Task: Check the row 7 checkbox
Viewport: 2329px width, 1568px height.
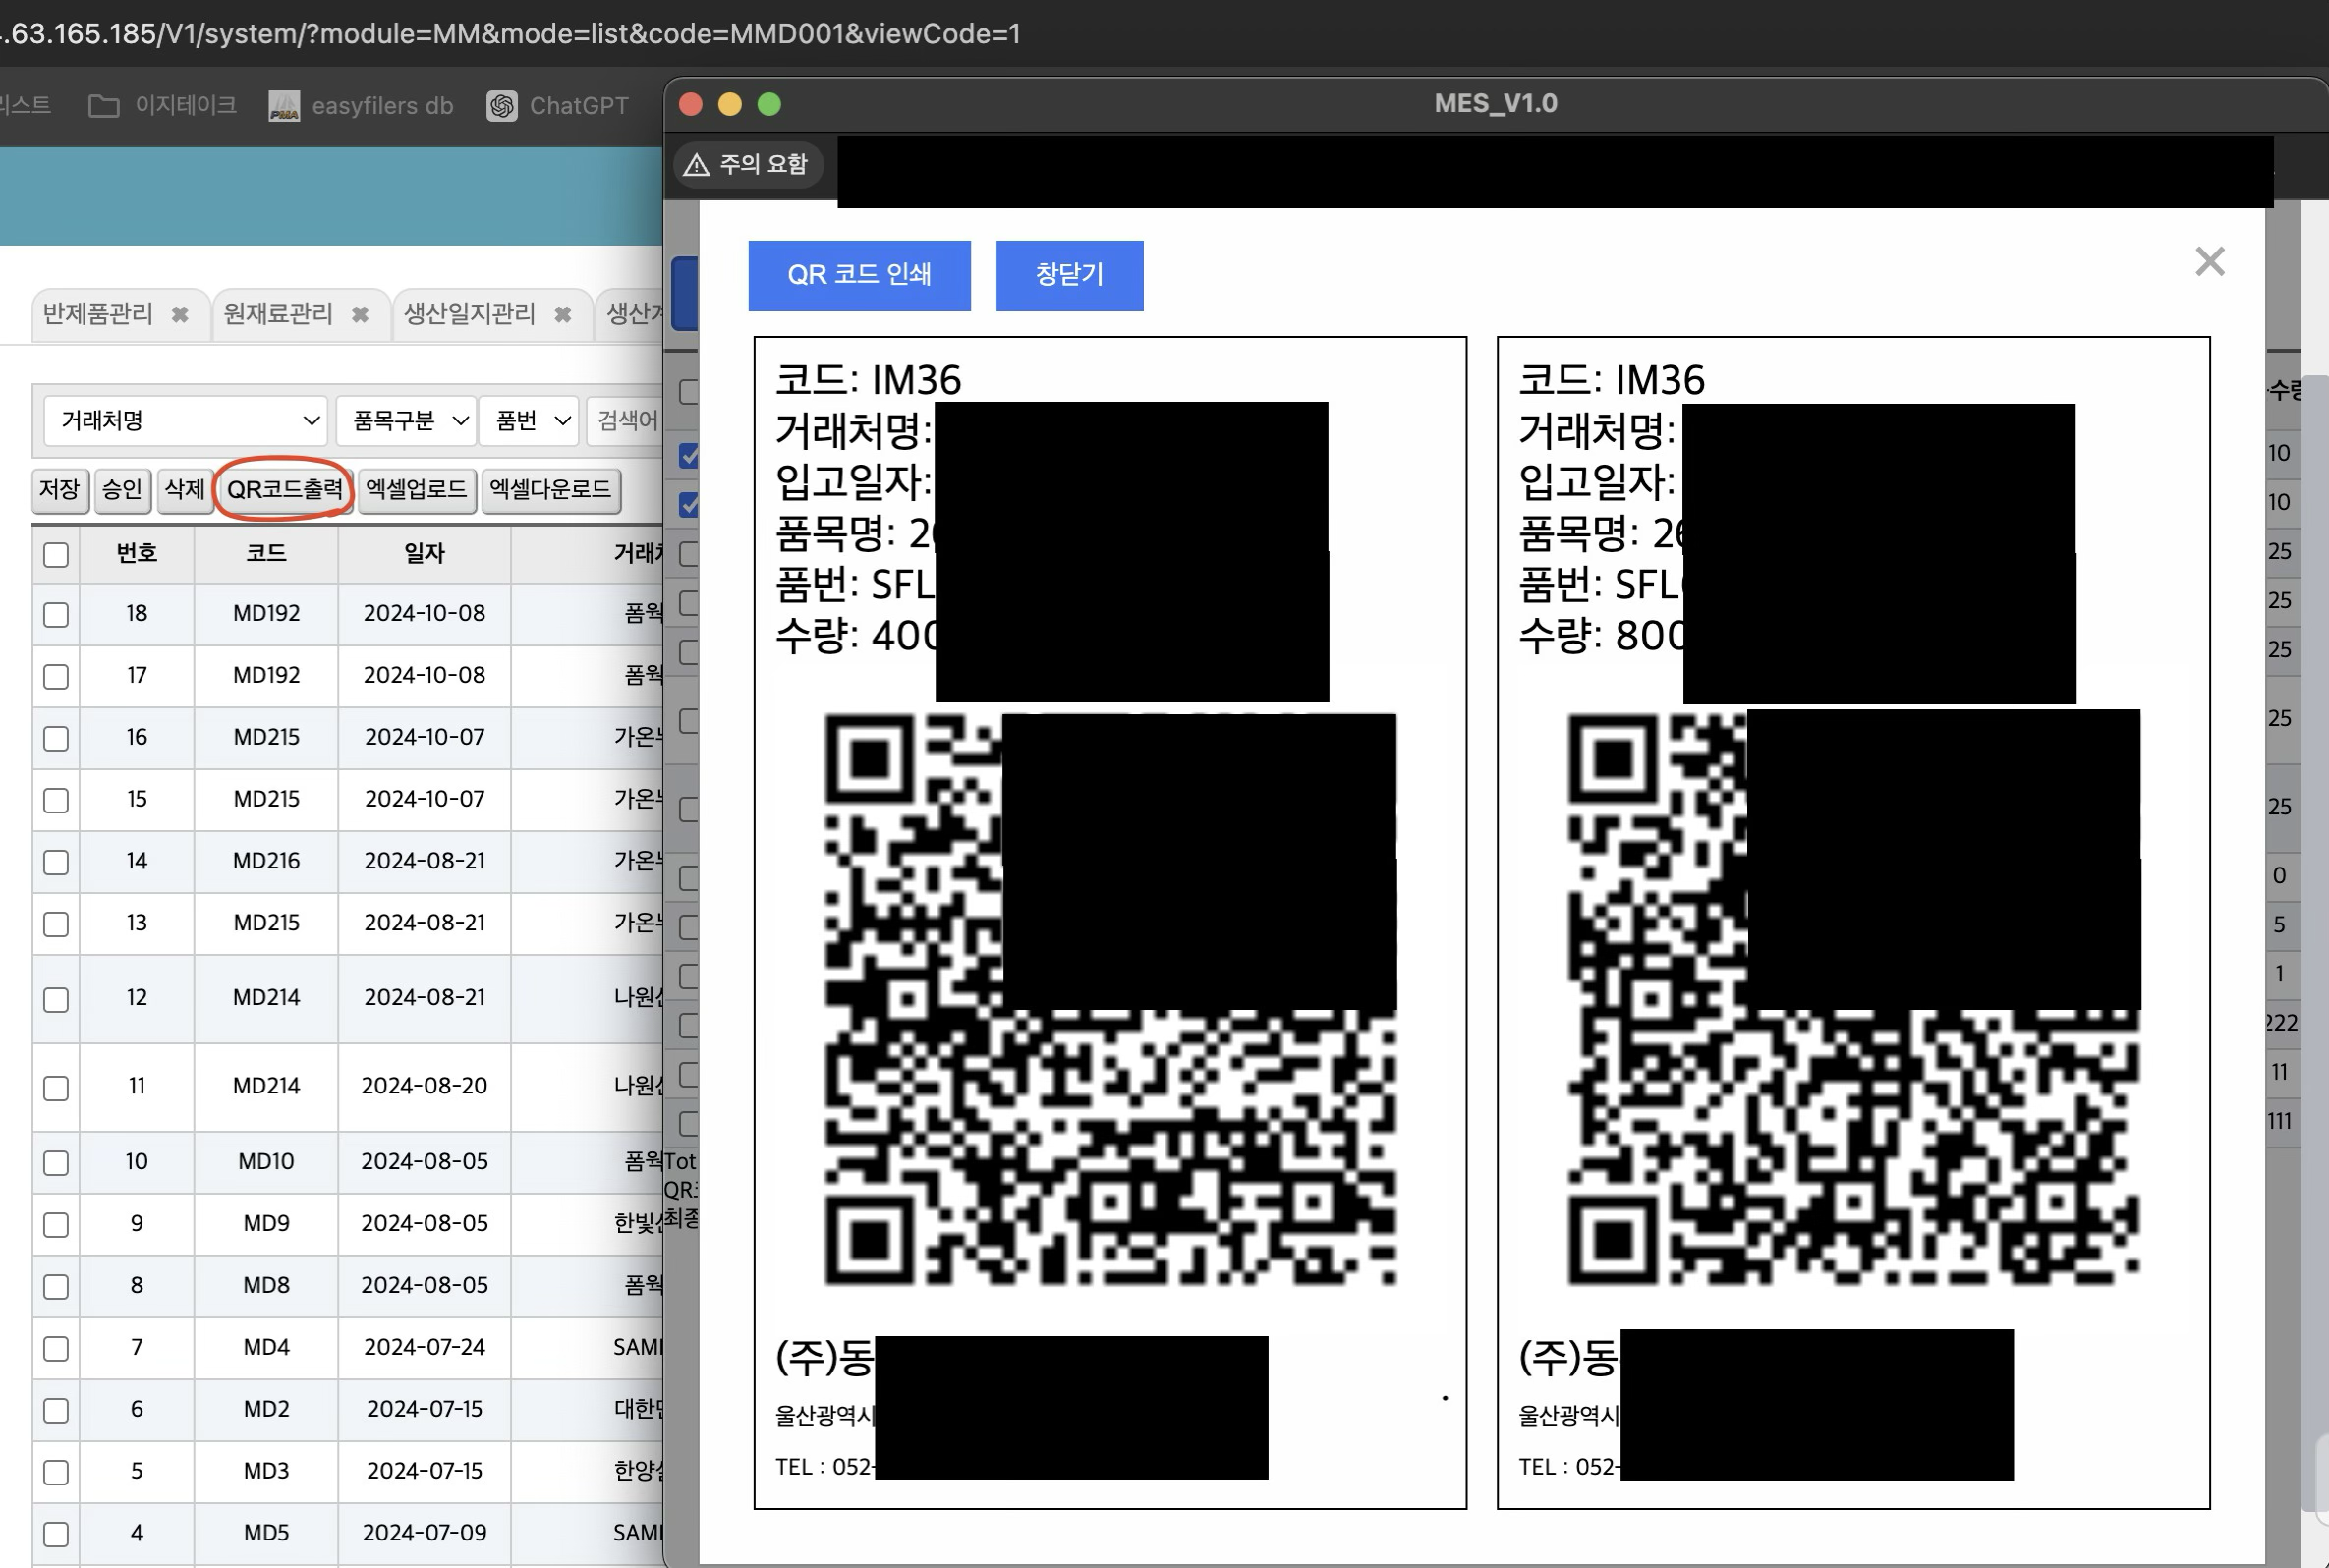Action: 56,1348
